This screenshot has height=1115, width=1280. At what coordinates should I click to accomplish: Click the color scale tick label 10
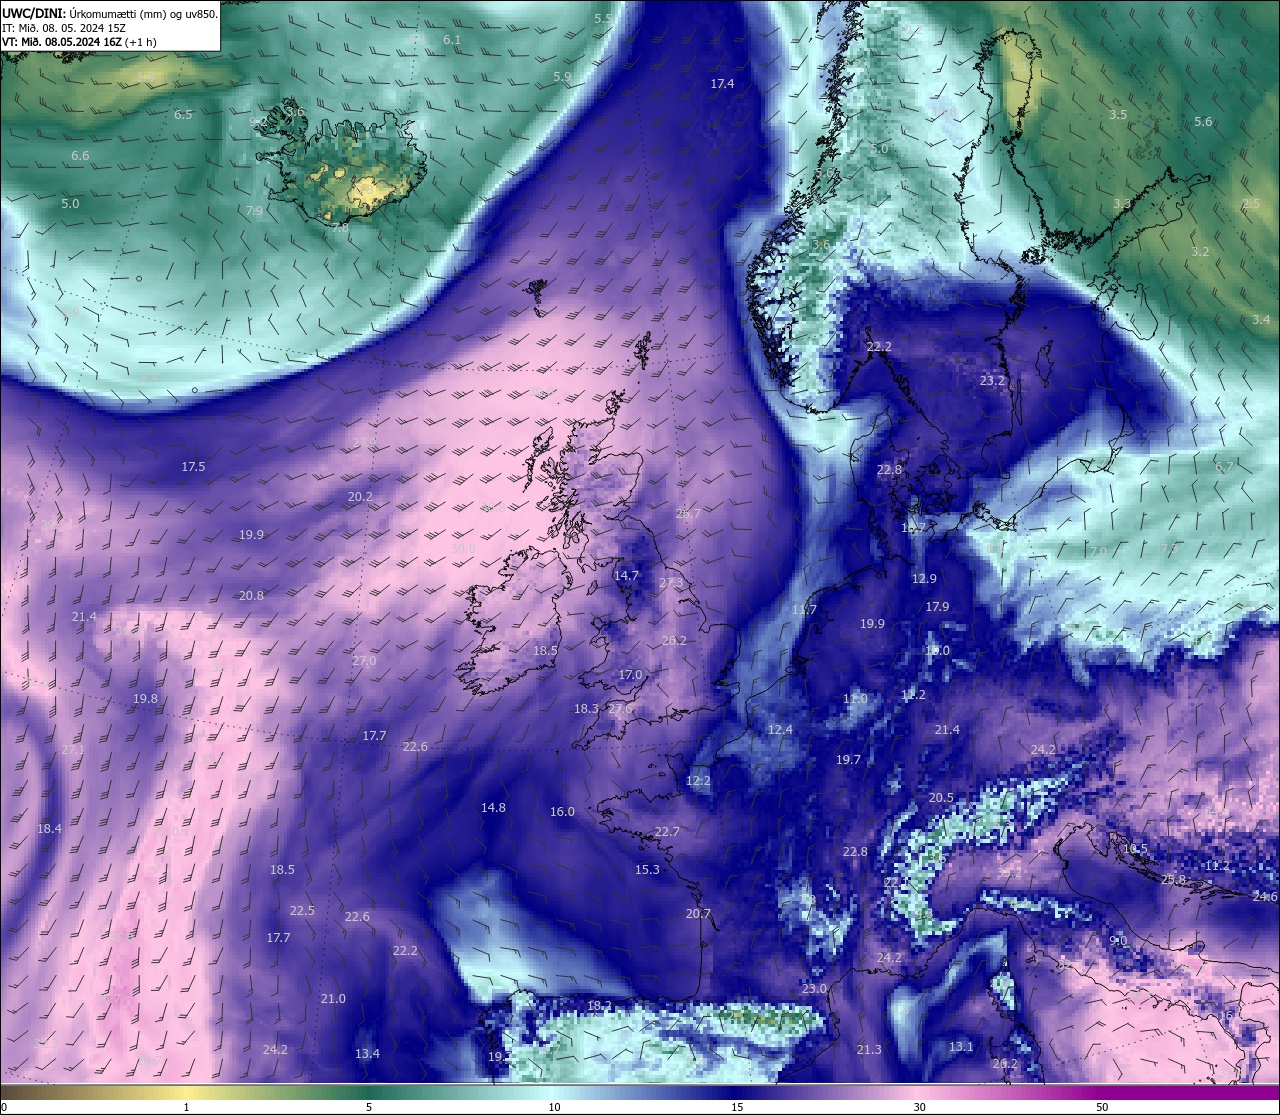(554, 1107)
